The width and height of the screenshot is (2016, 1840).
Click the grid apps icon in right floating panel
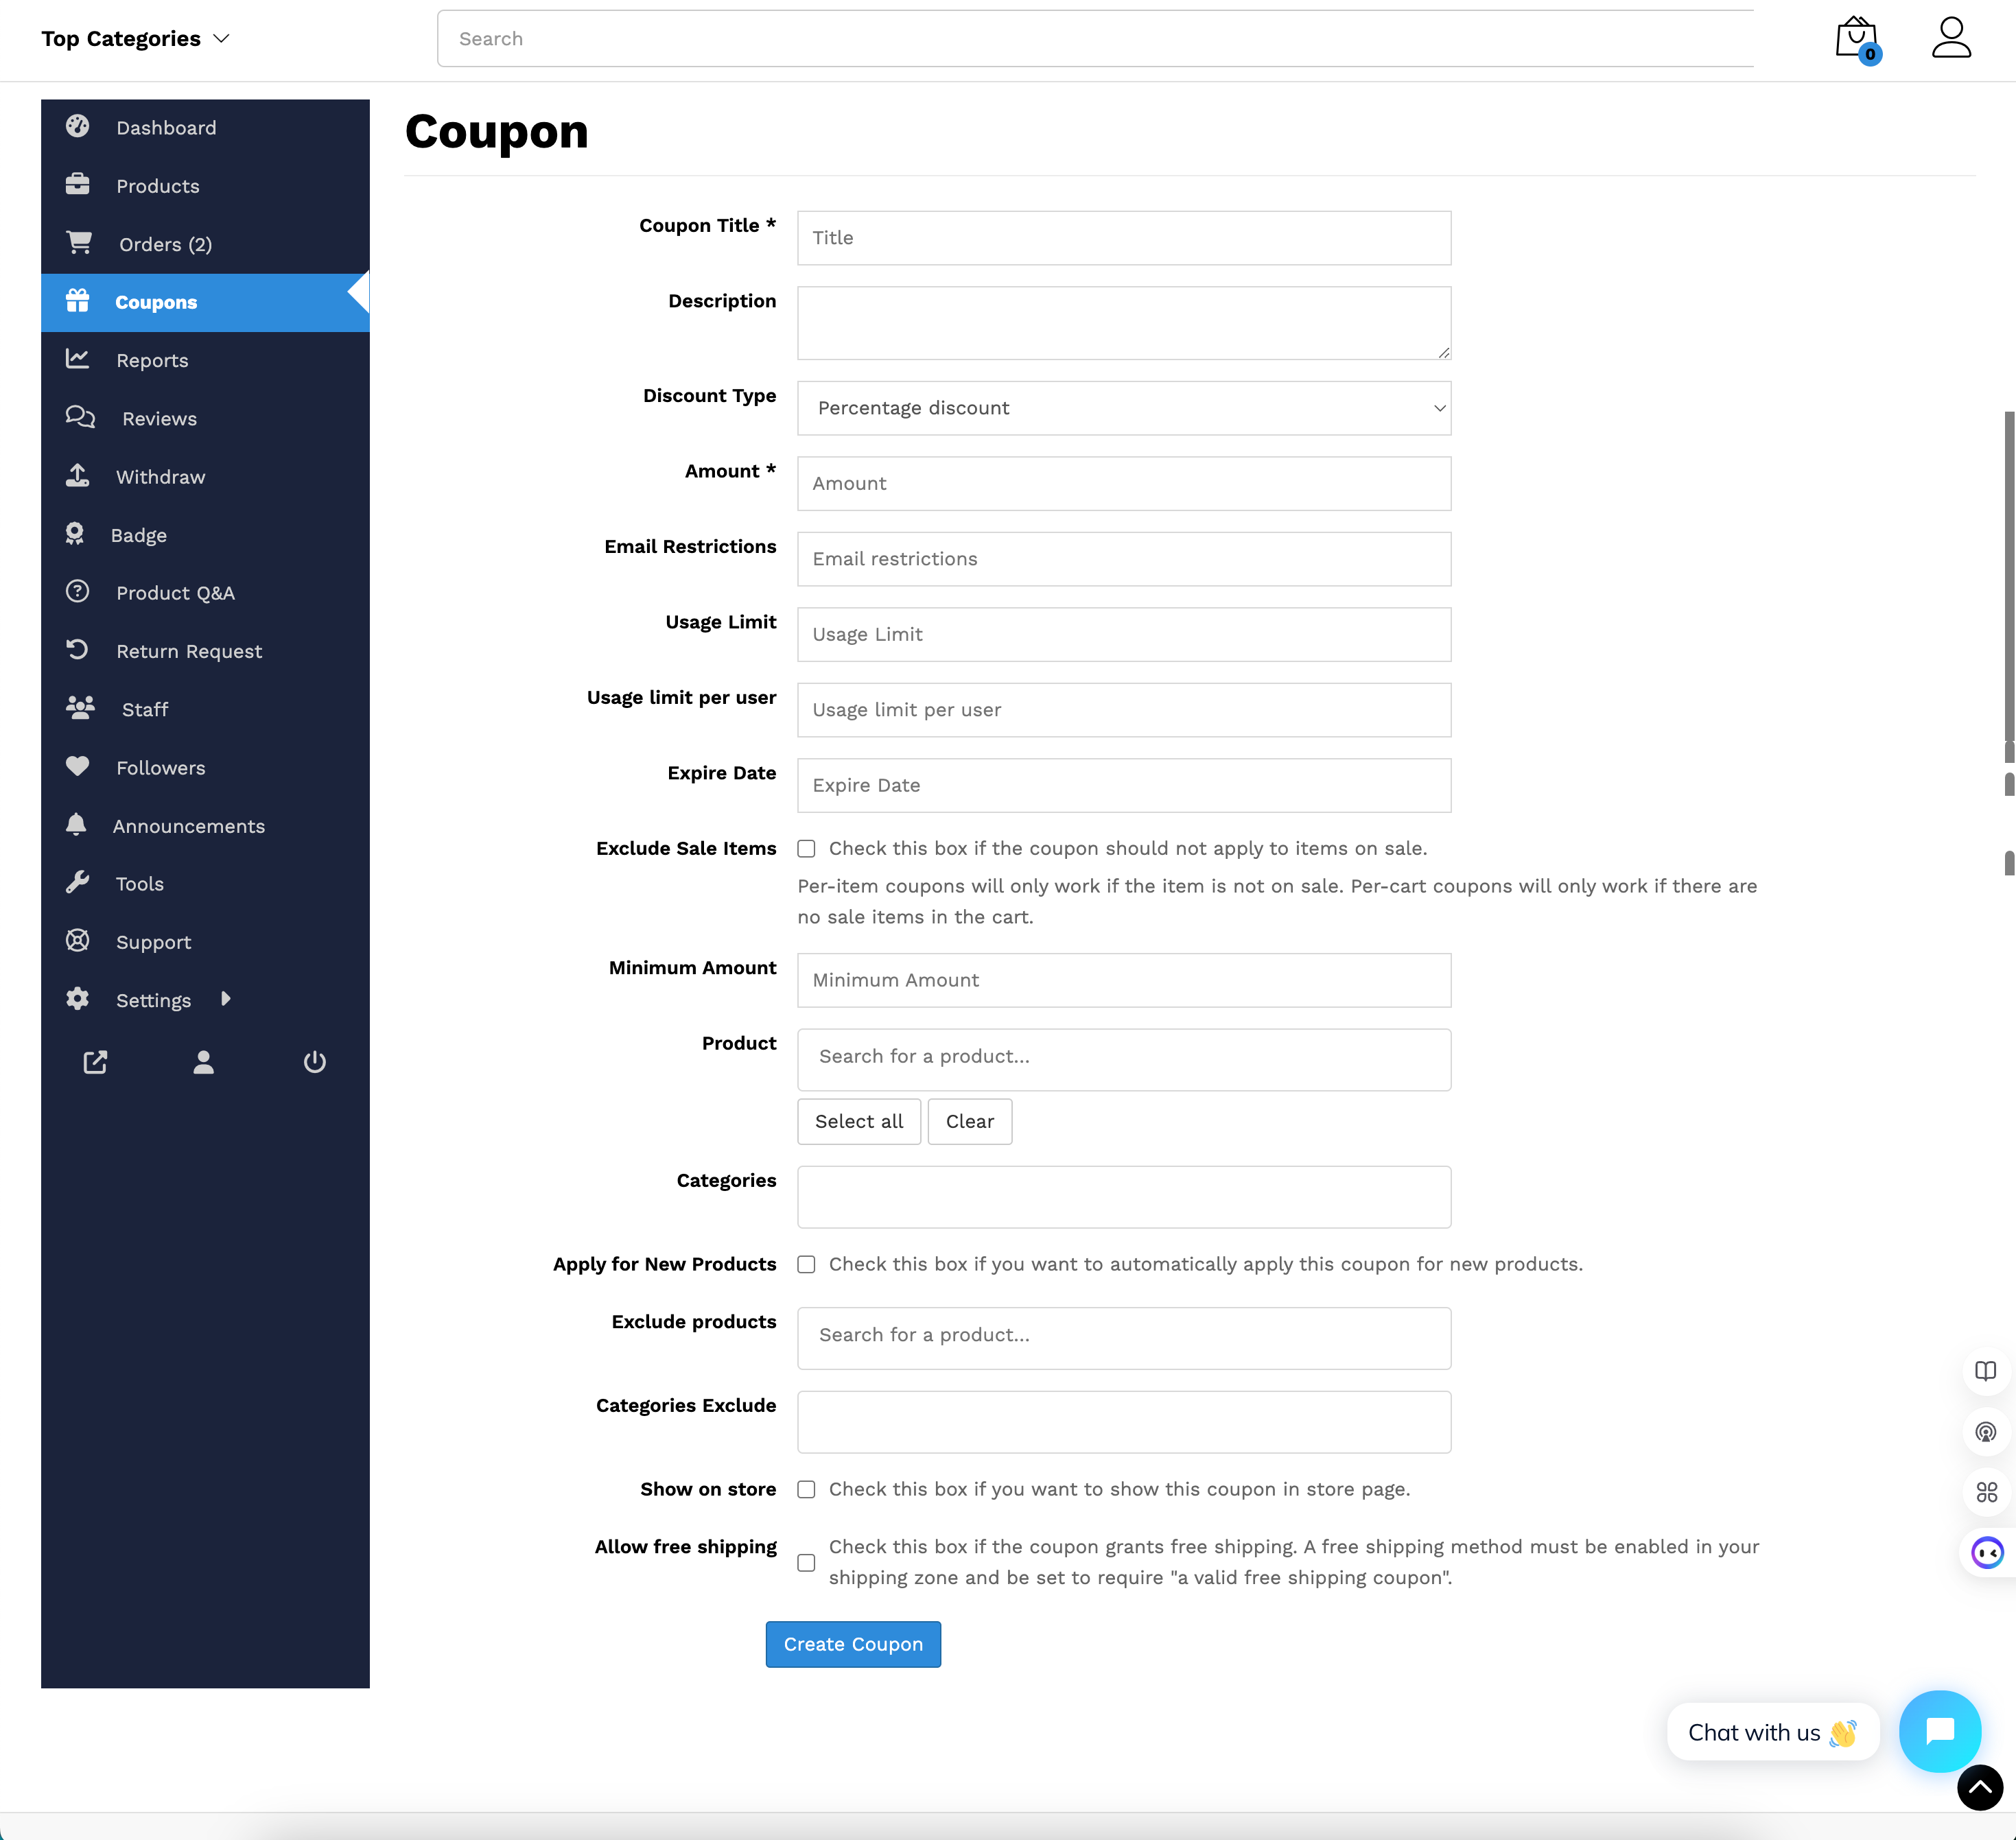pos(1986,1492)
